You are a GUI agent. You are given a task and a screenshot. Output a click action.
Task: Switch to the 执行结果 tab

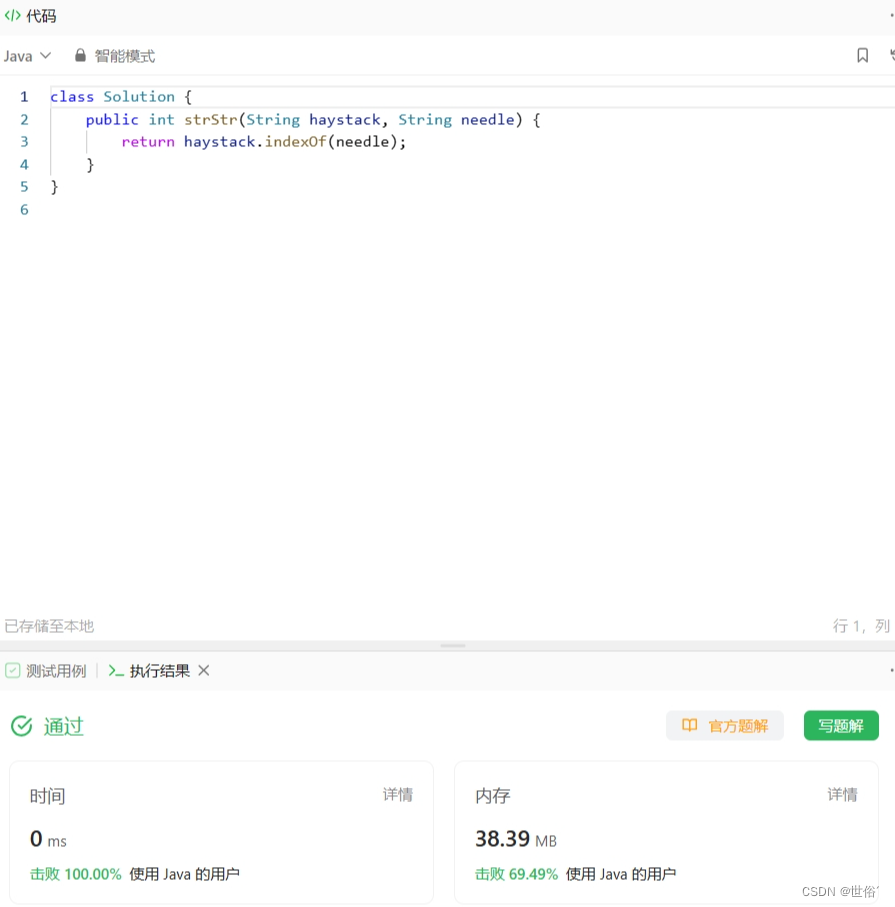[160, 671]
